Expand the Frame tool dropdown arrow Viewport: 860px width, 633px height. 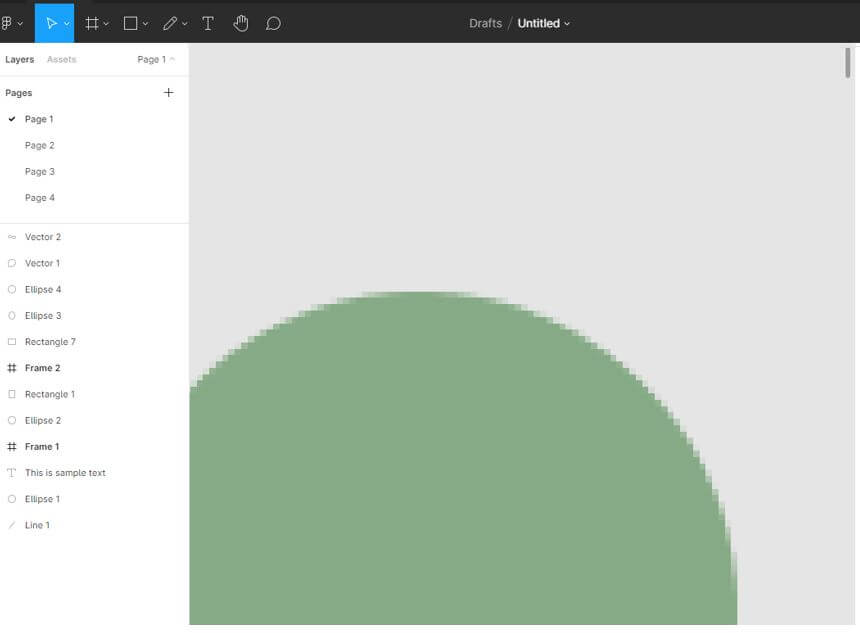coord(106,24)
